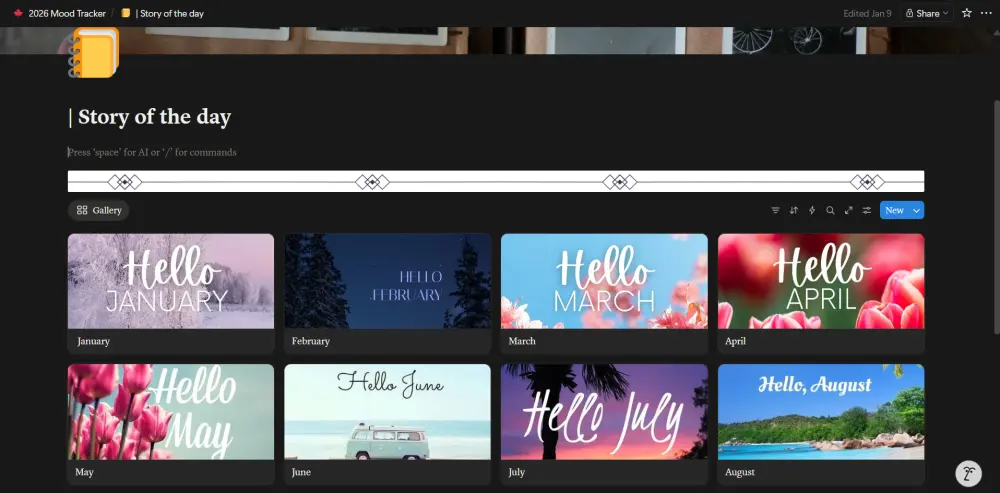Change the large notebook page icon
Image resolution: width=1000 pixels, height=493 pixels.
pos(94,52)
